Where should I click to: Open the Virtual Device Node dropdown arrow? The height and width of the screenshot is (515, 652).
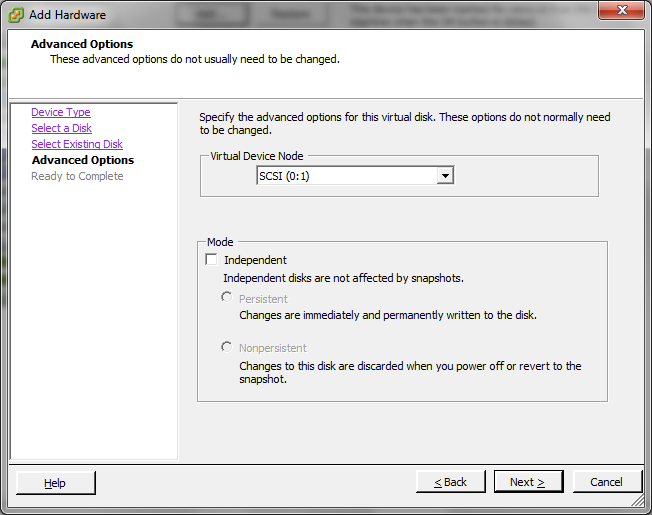445,176
